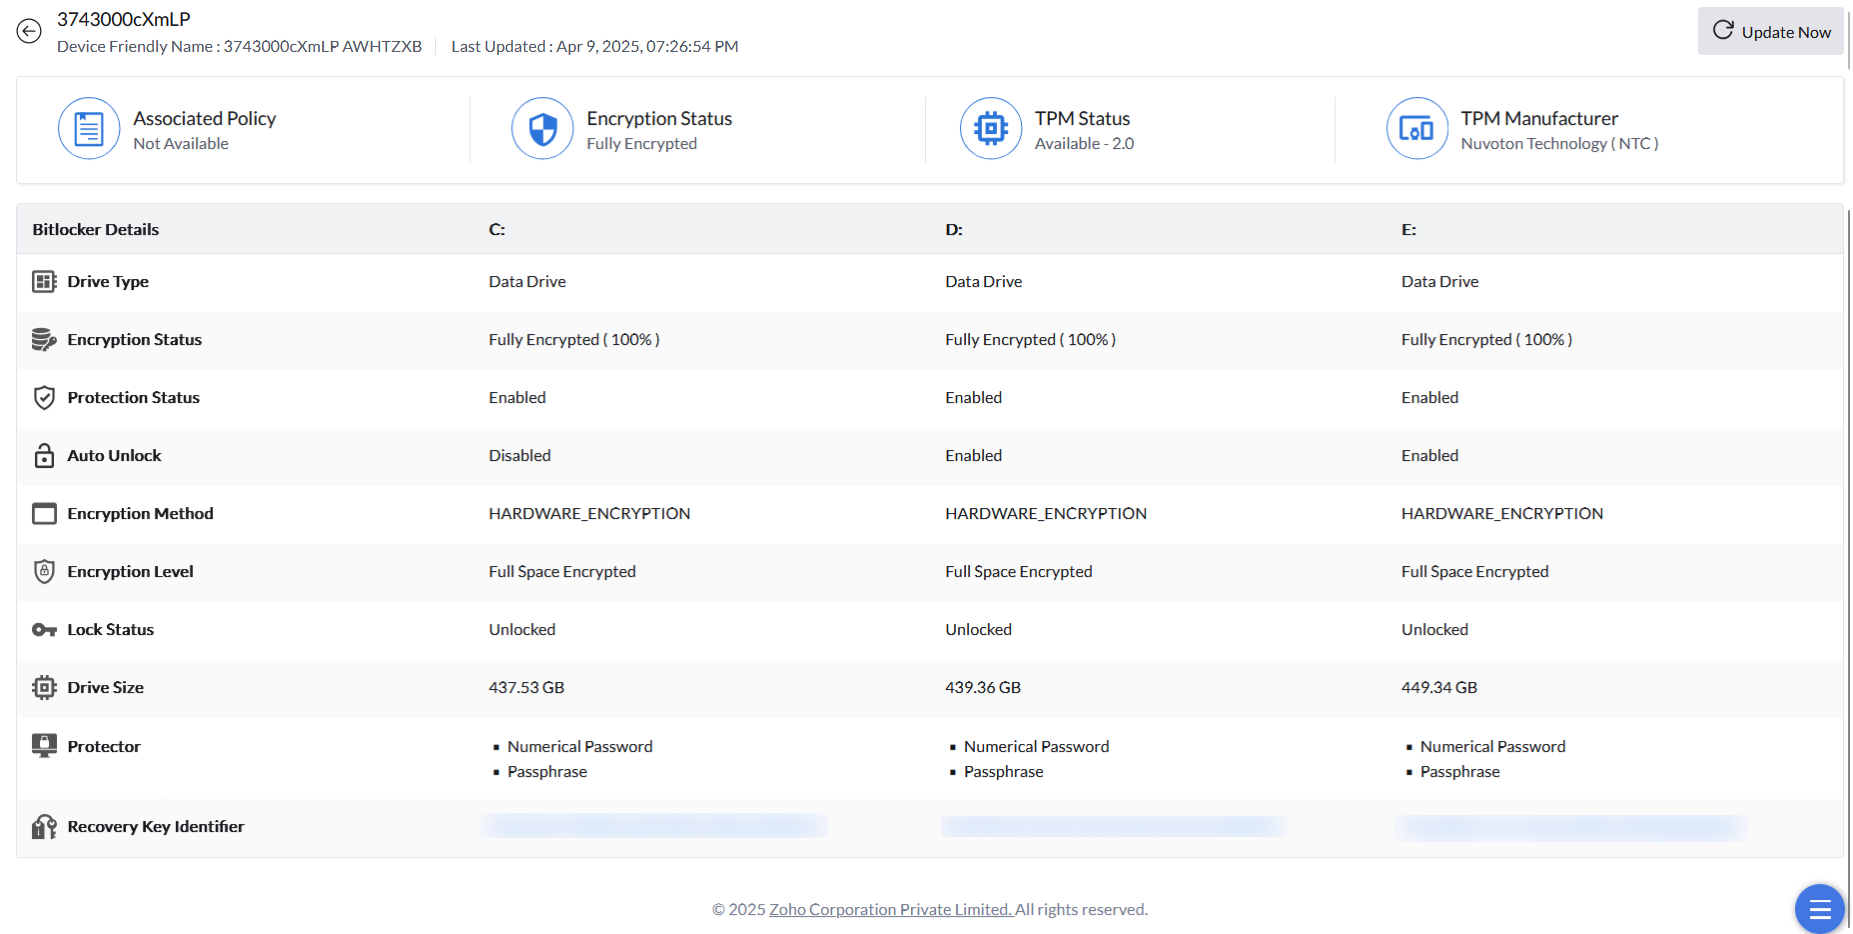This screenshot has width=1853, height=934.
Task: Click the Protector monitor icon
Action: pos(44,746)
